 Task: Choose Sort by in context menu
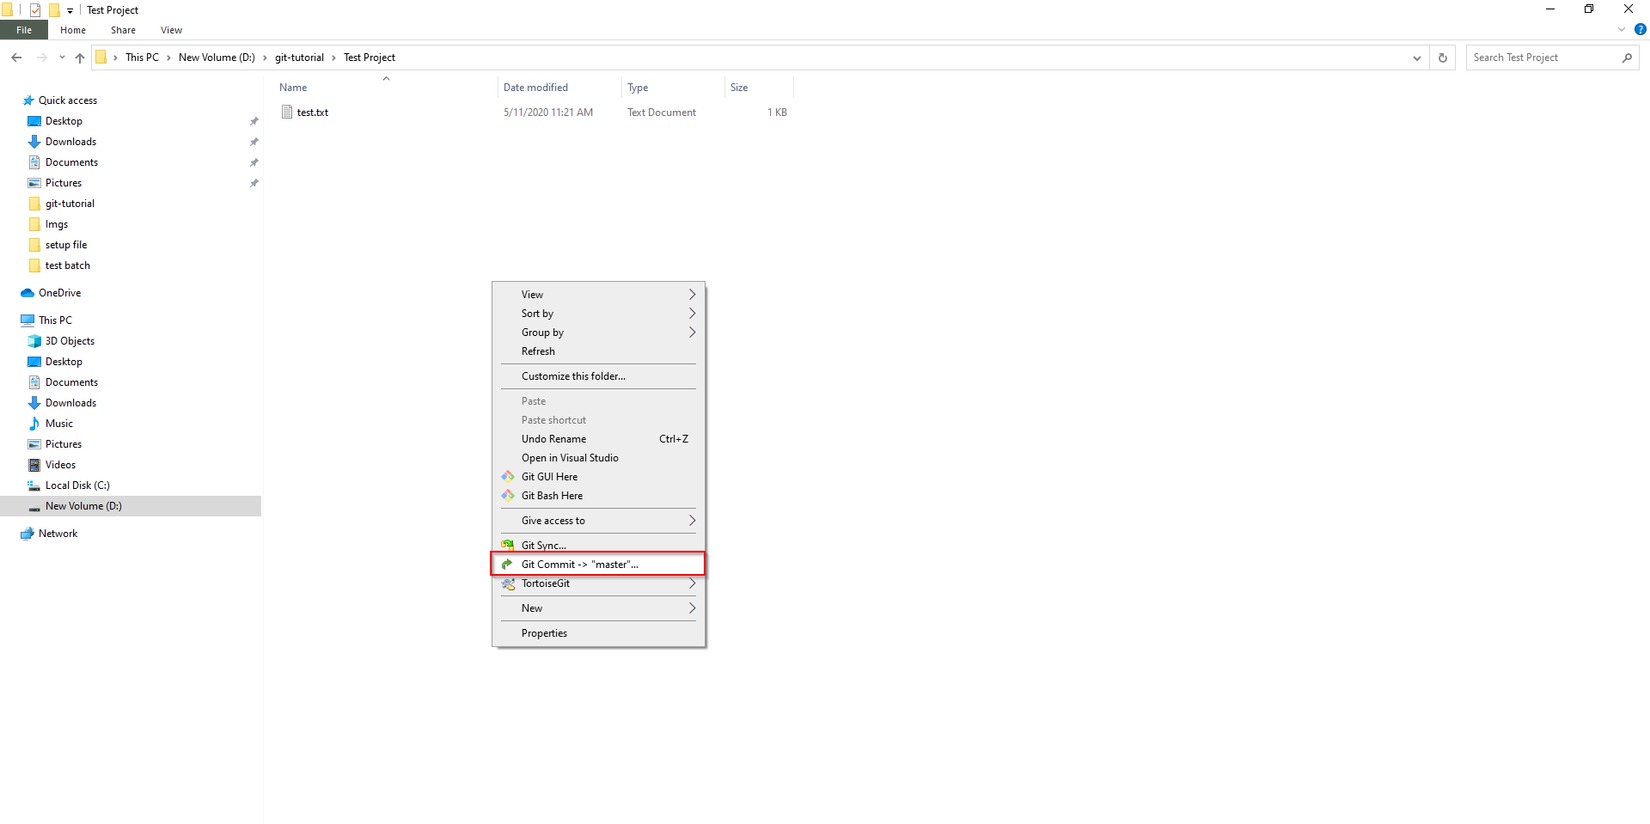coord(598,314)
